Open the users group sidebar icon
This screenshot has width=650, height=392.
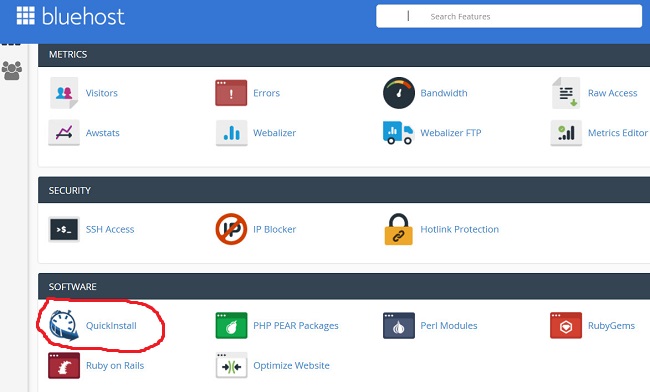(x=12, y=70)
